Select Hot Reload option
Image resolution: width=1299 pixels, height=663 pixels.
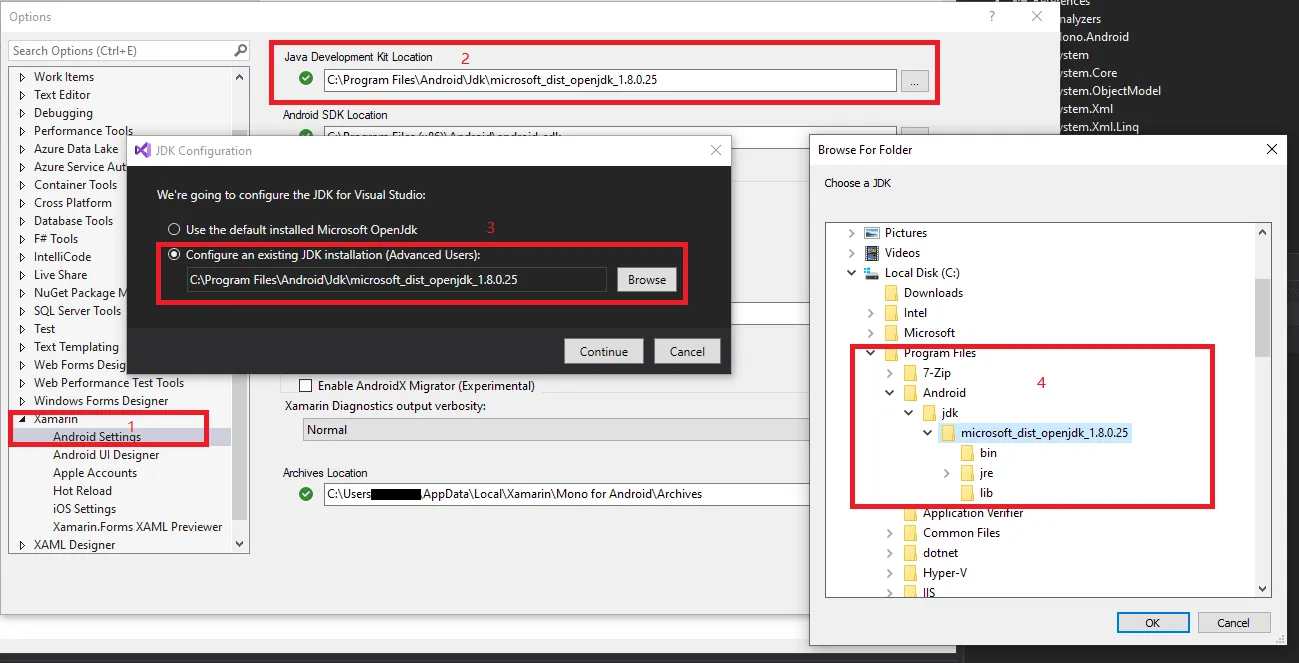coord(82,491)
